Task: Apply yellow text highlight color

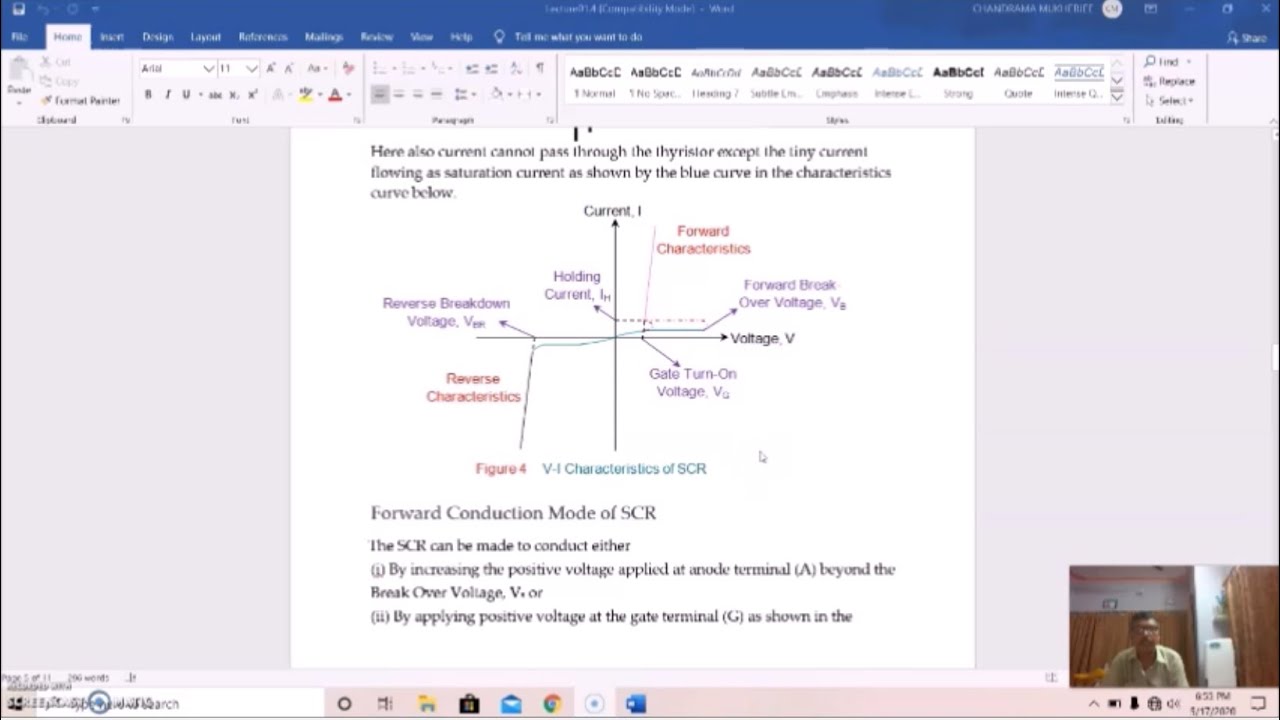Action: [x=306, y=94]
